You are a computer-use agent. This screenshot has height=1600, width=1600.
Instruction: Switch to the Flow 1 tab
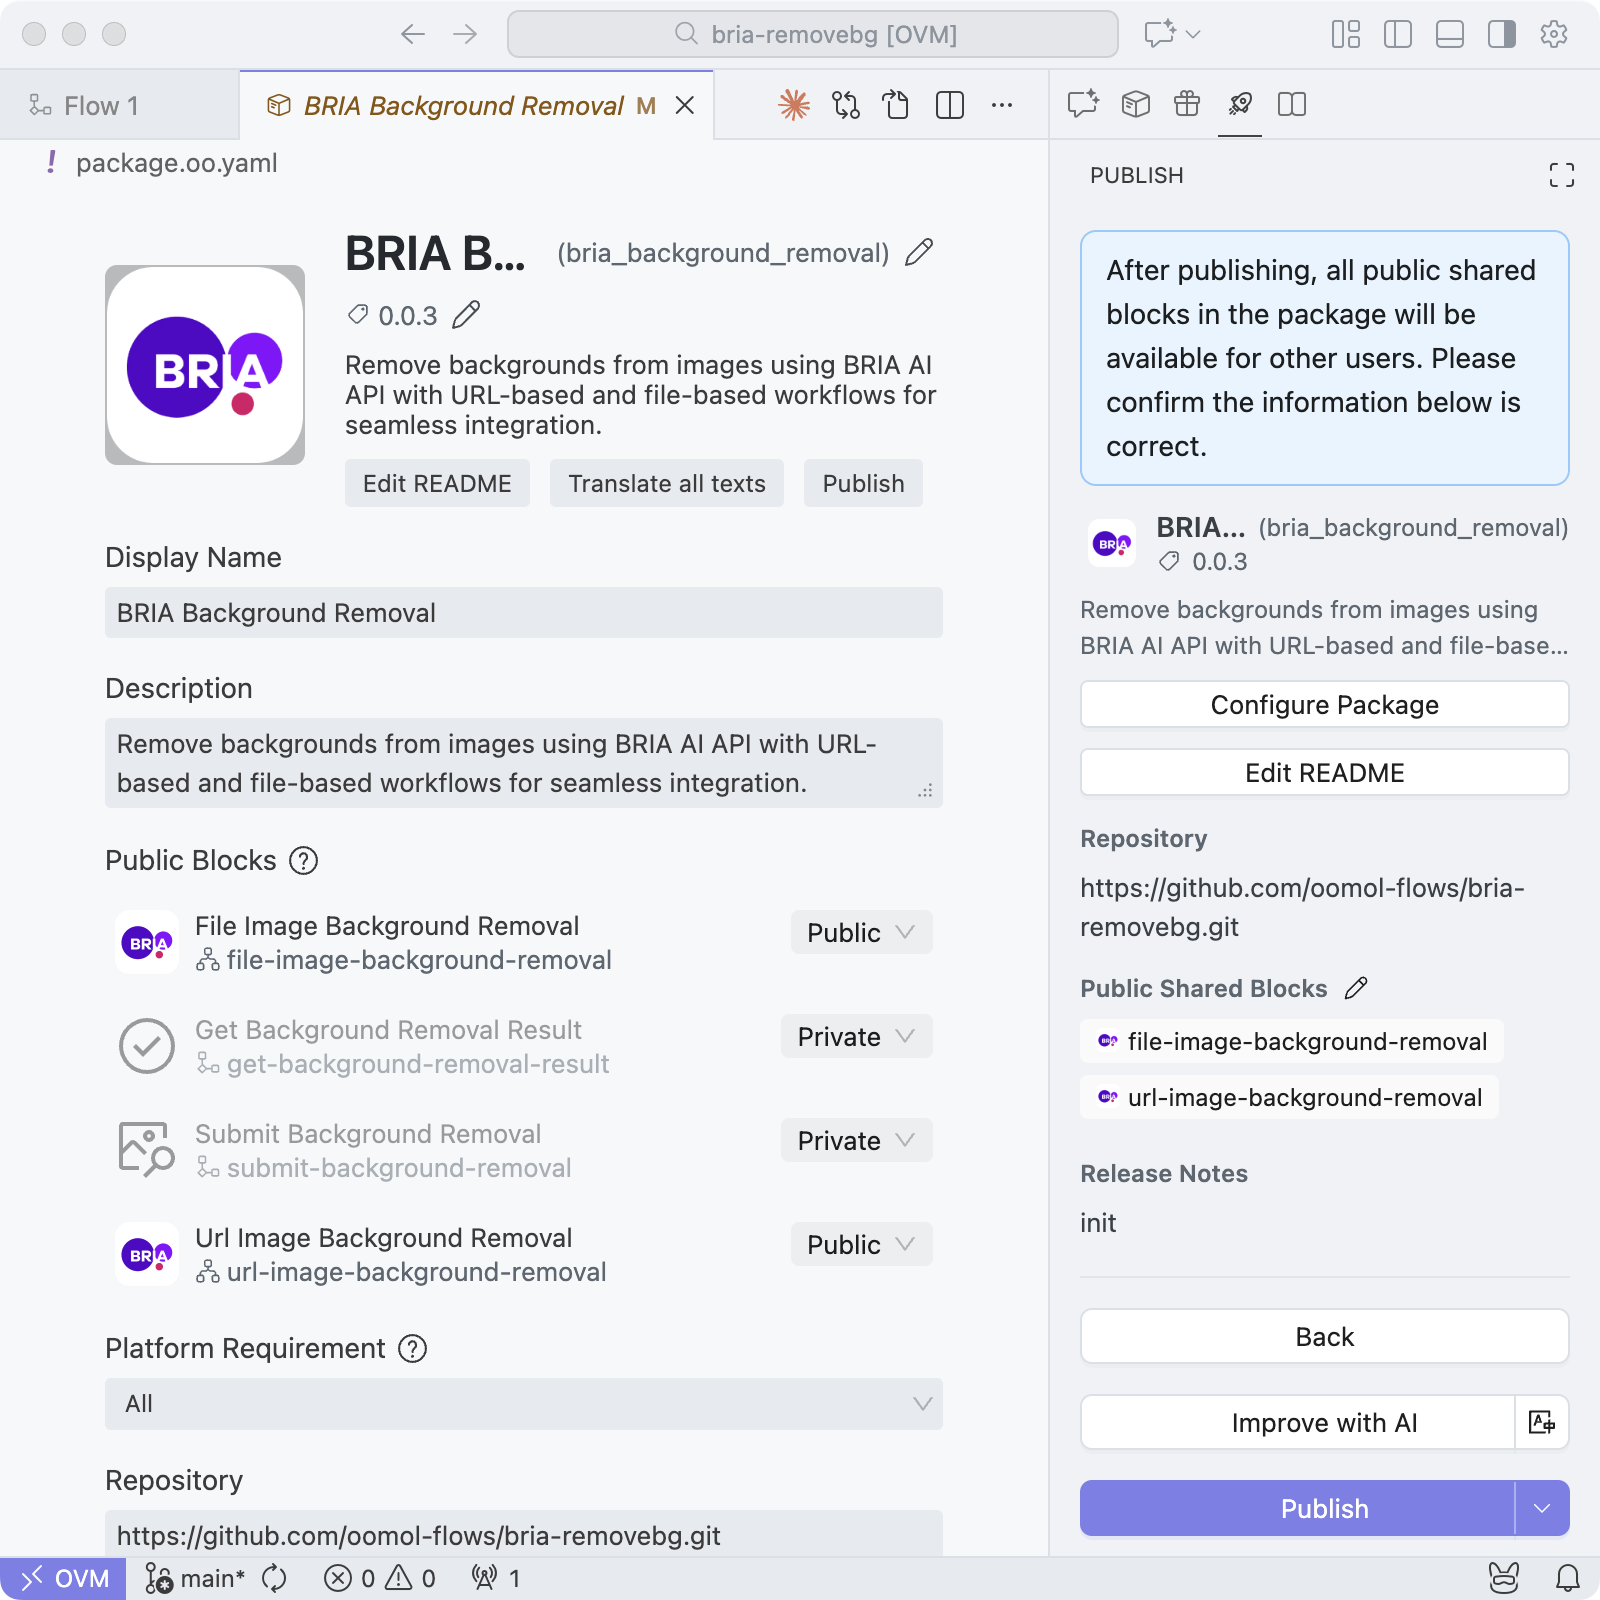coord(100,106)
